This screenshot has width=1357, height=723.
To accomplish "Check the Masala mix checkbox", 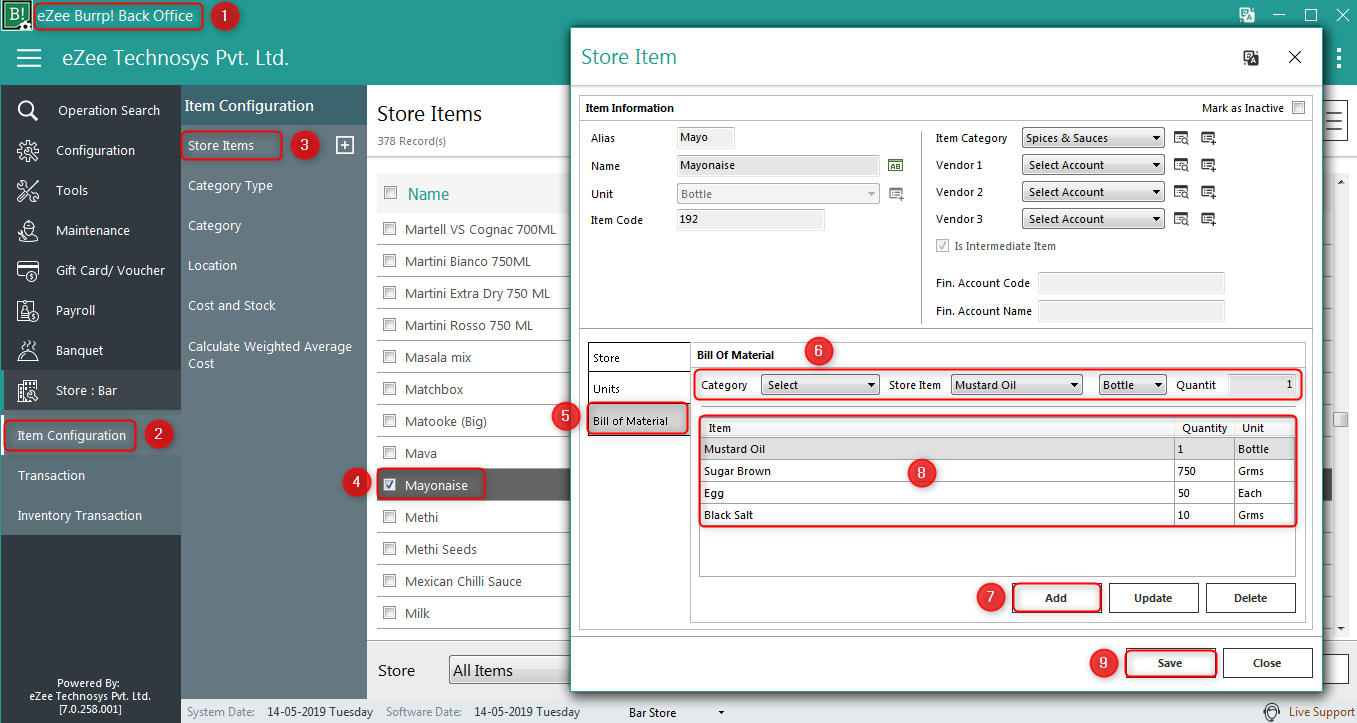I will tap(390, 357).
